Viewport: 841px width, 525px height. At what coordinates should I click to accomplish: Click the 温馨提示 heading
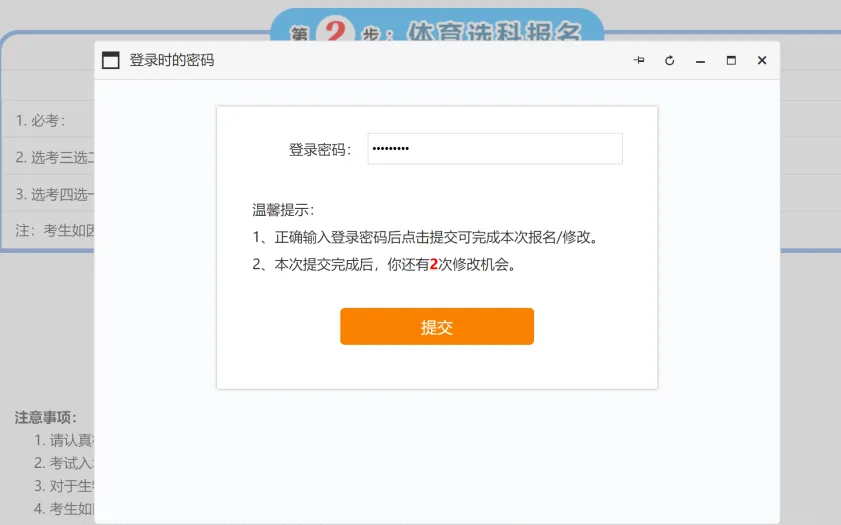[x=283, y=210]
